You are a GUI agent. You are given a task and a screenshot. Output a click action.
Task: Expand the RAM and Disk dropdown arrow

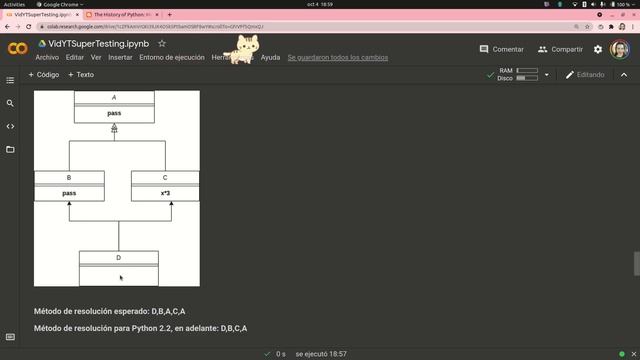point(547,75)
